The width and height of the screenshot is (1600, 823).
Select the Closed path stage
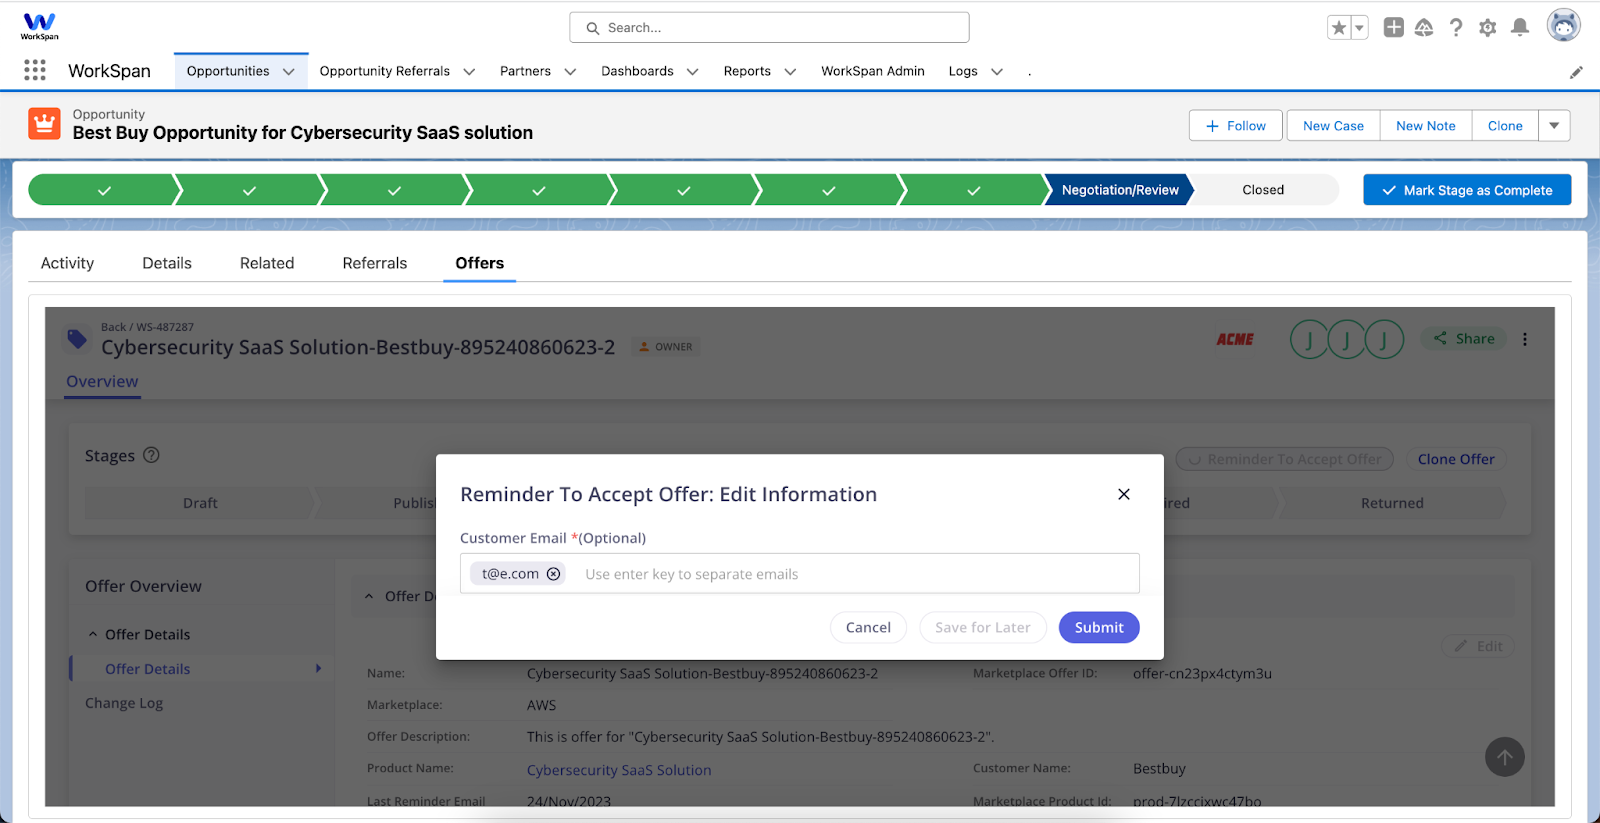(x=1263, y=190)
